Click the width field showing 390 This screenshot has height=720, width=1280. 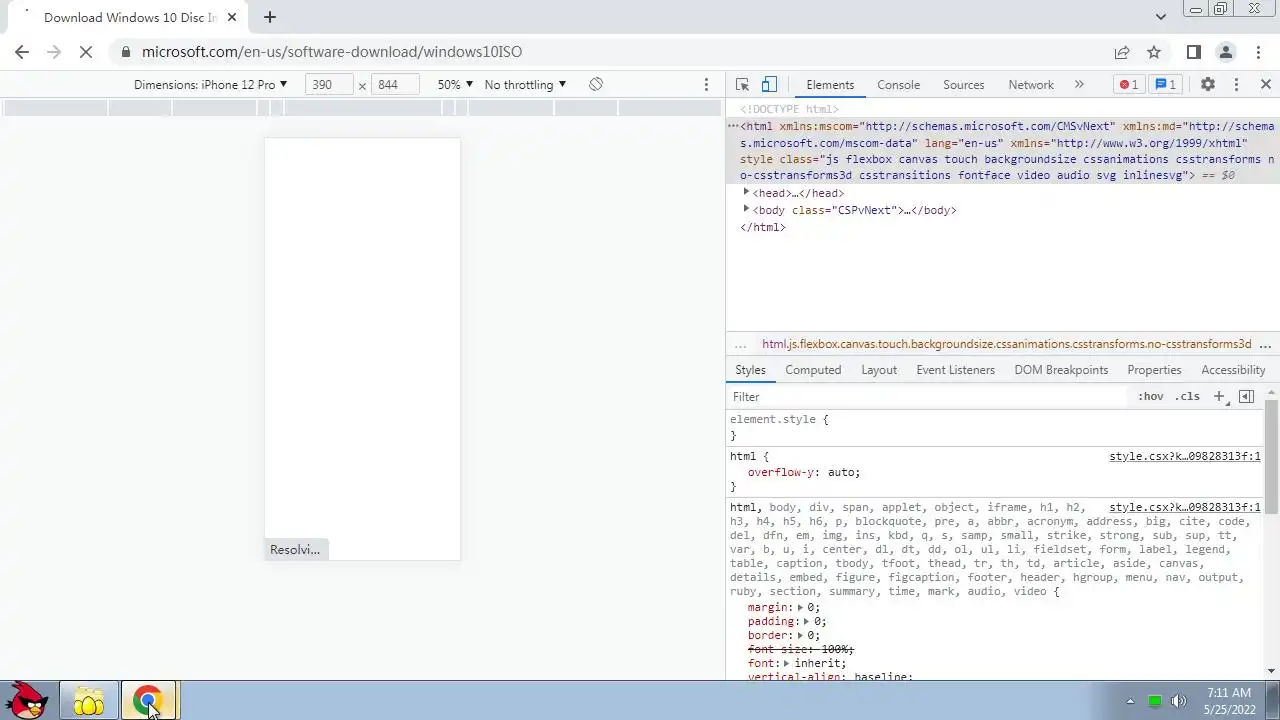(x=330, y=85)
